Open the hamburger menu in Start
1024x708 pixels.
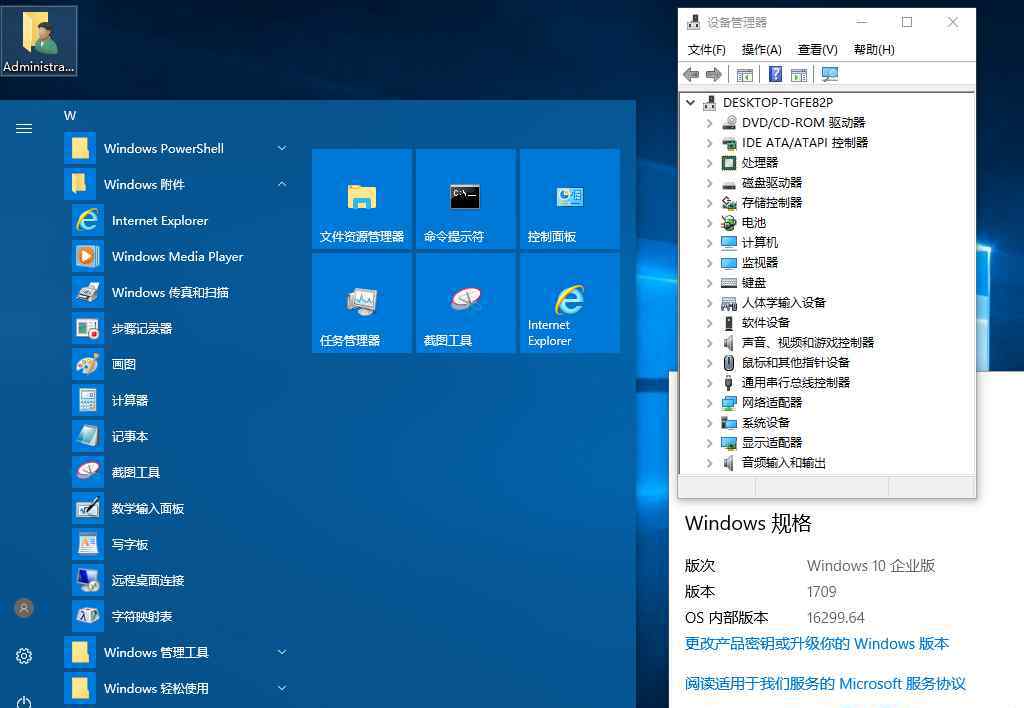(x=24, y=129)
